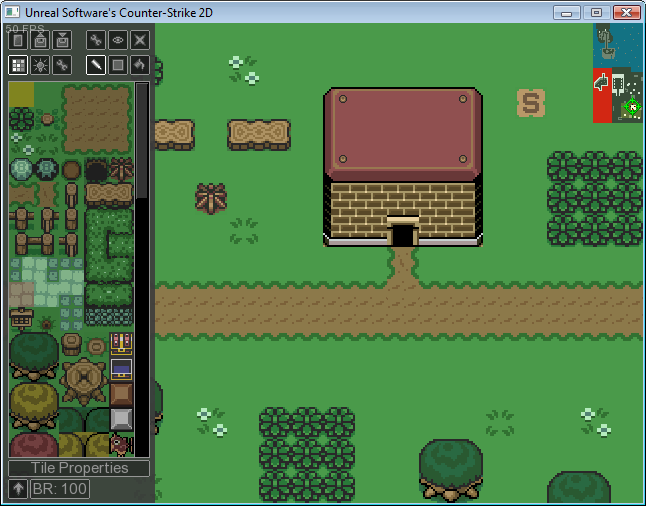
Task: Click the S spawn marker on map
Action: point(531,103)
